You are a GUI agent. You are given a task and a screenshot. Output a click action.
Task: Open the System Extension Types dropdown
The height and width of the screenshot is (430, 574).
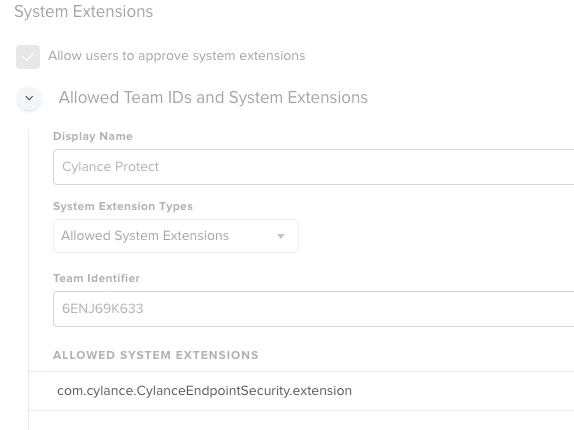[x=176, y=236]
